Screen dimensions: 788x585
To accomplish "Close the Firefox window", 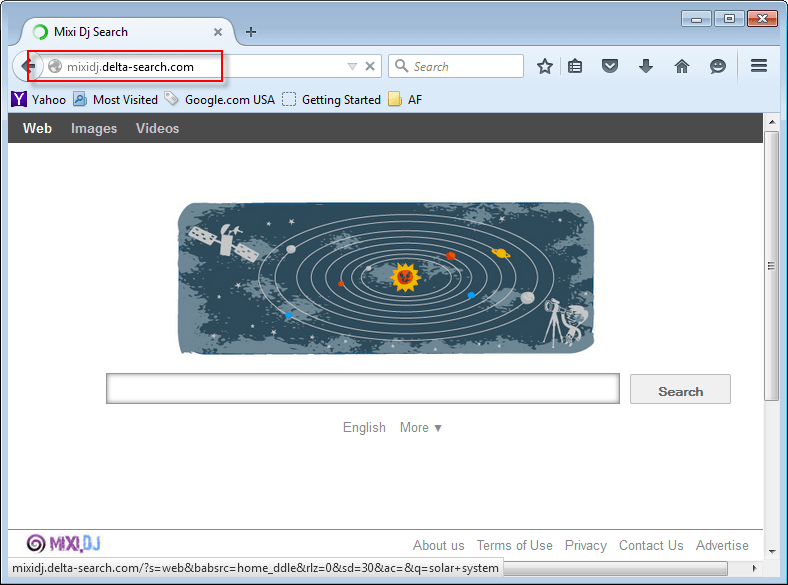I will pyautogui.click(x=762, y=19).
